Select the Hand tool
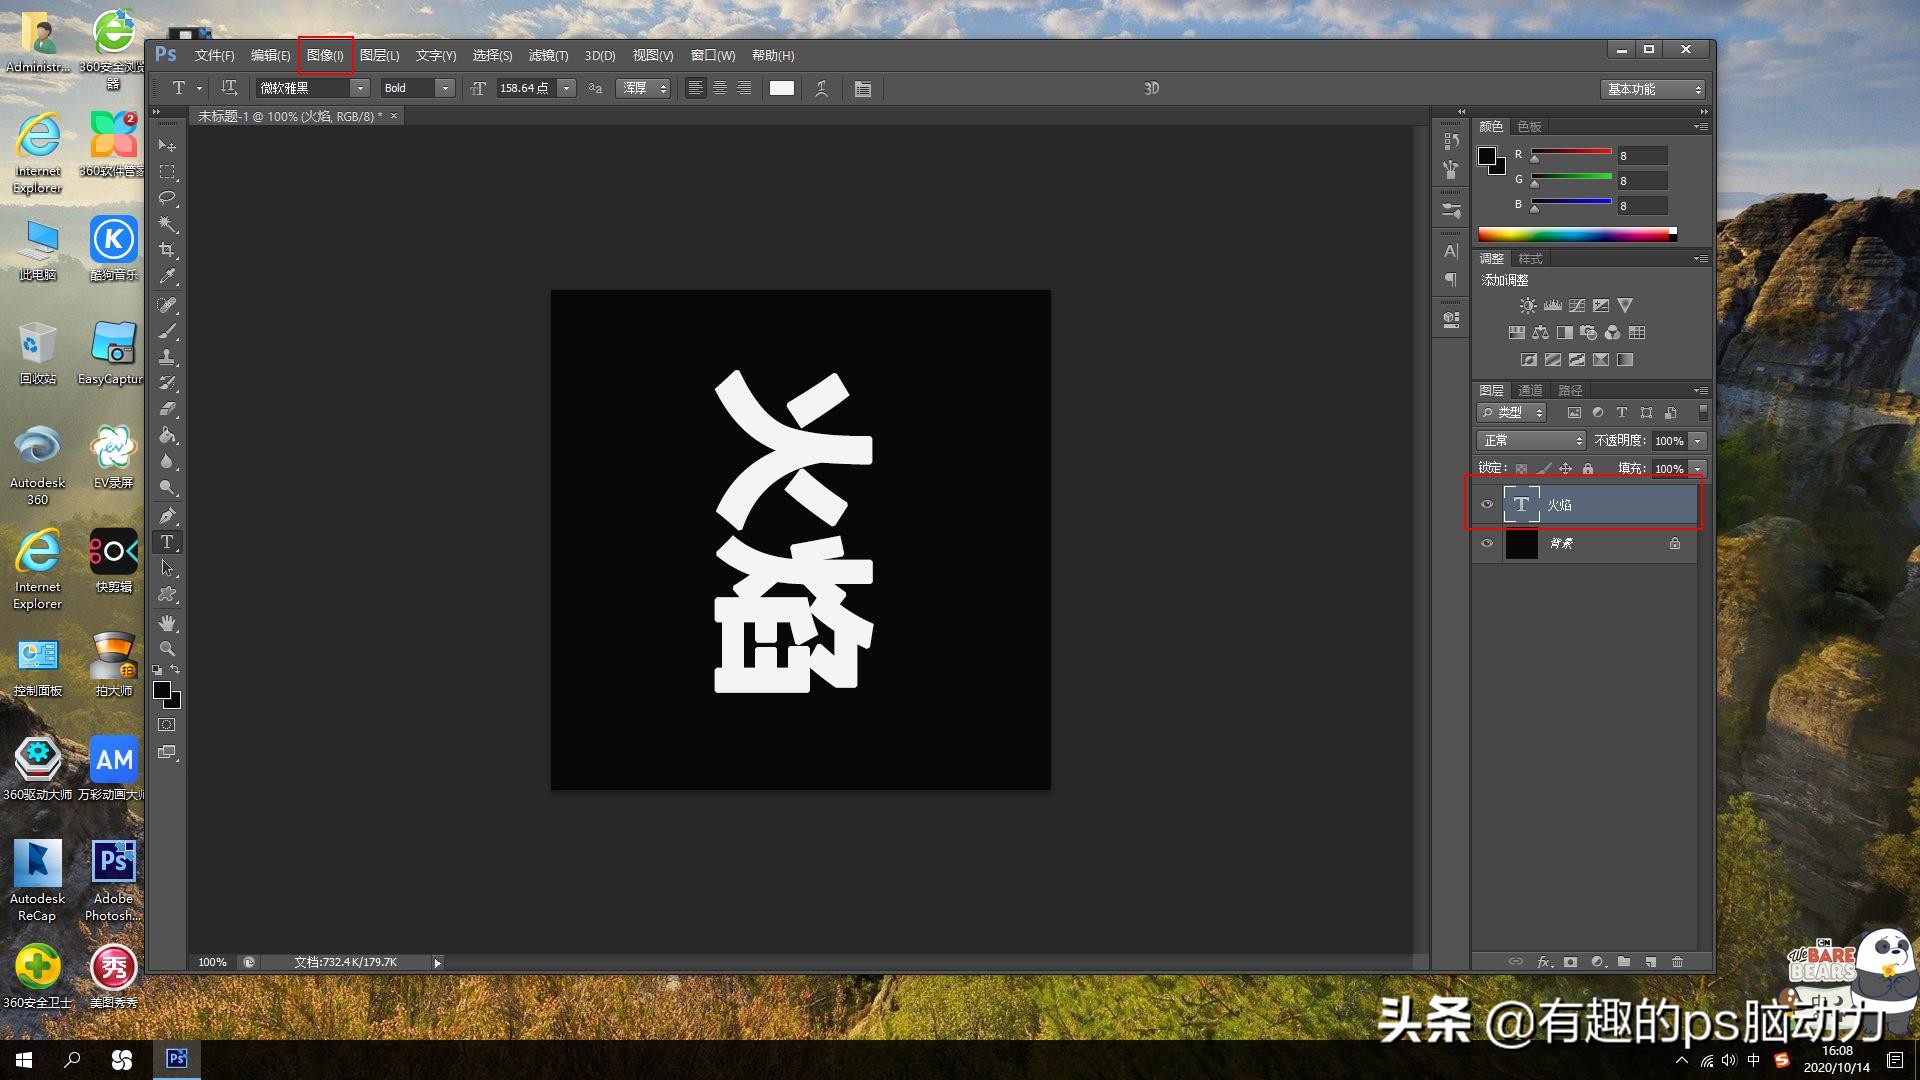This screenshot has height=1080, width=1920. click(167, 622)
